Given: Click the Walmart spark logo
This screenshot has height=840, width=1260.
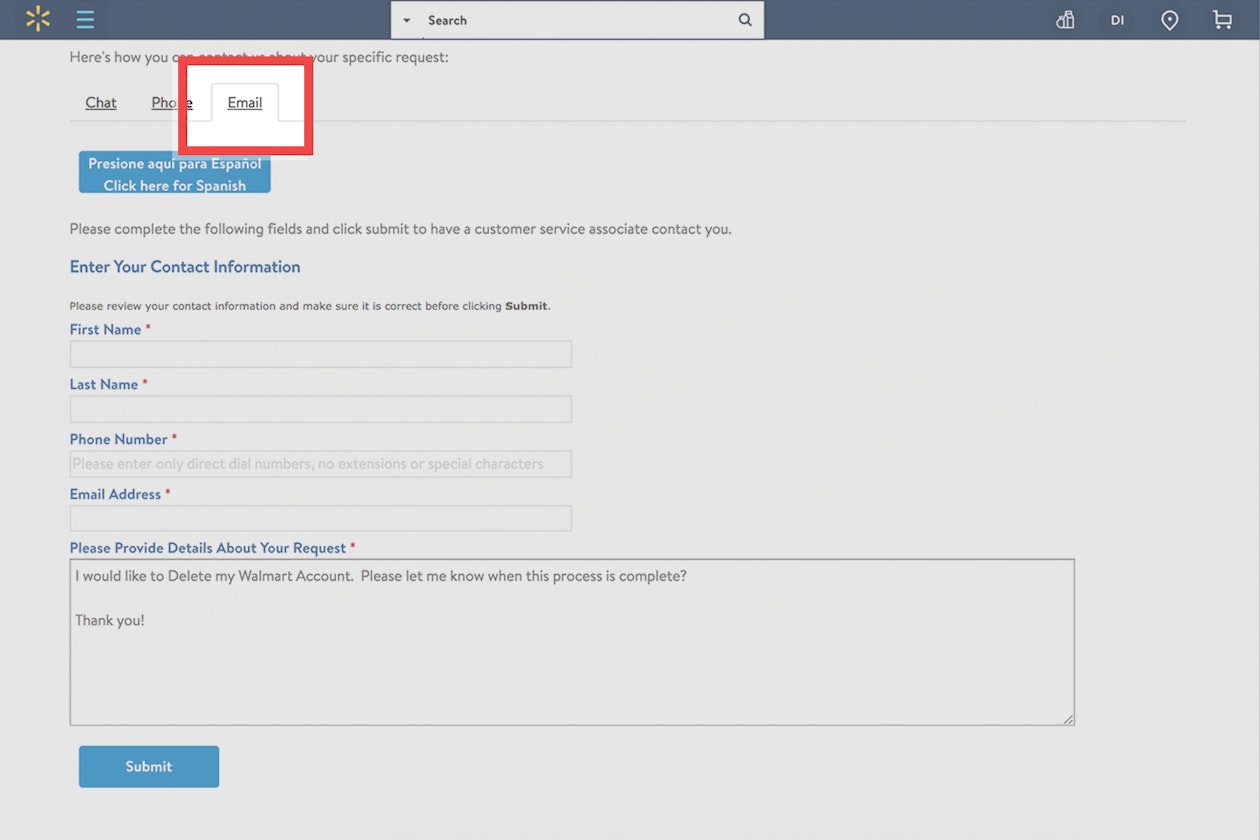Looking at the screenshot, I should (x=37, y=19).
